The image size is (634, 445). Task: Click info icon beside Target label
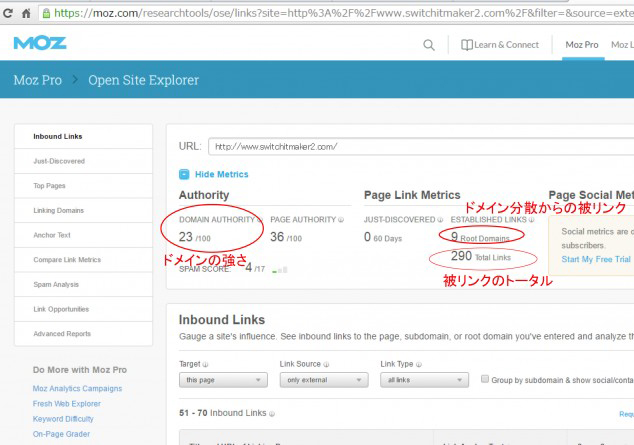pos(205,364)
